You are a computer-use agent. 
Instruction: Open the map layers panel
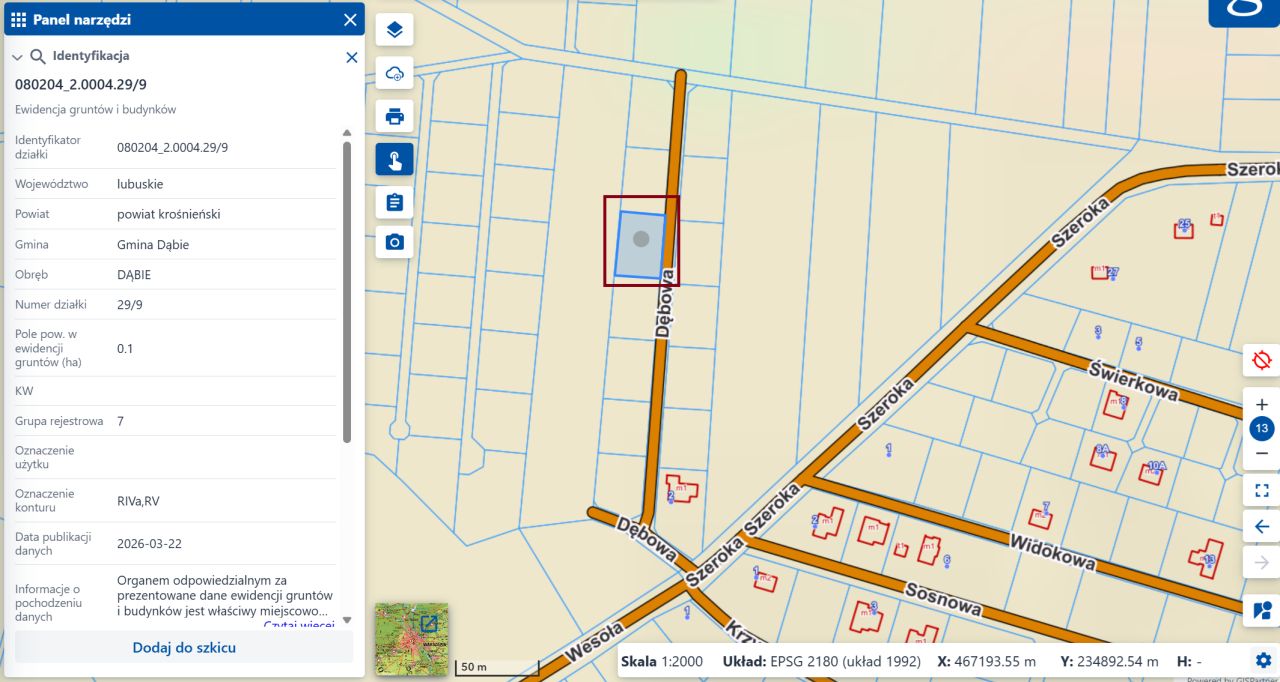394,30
